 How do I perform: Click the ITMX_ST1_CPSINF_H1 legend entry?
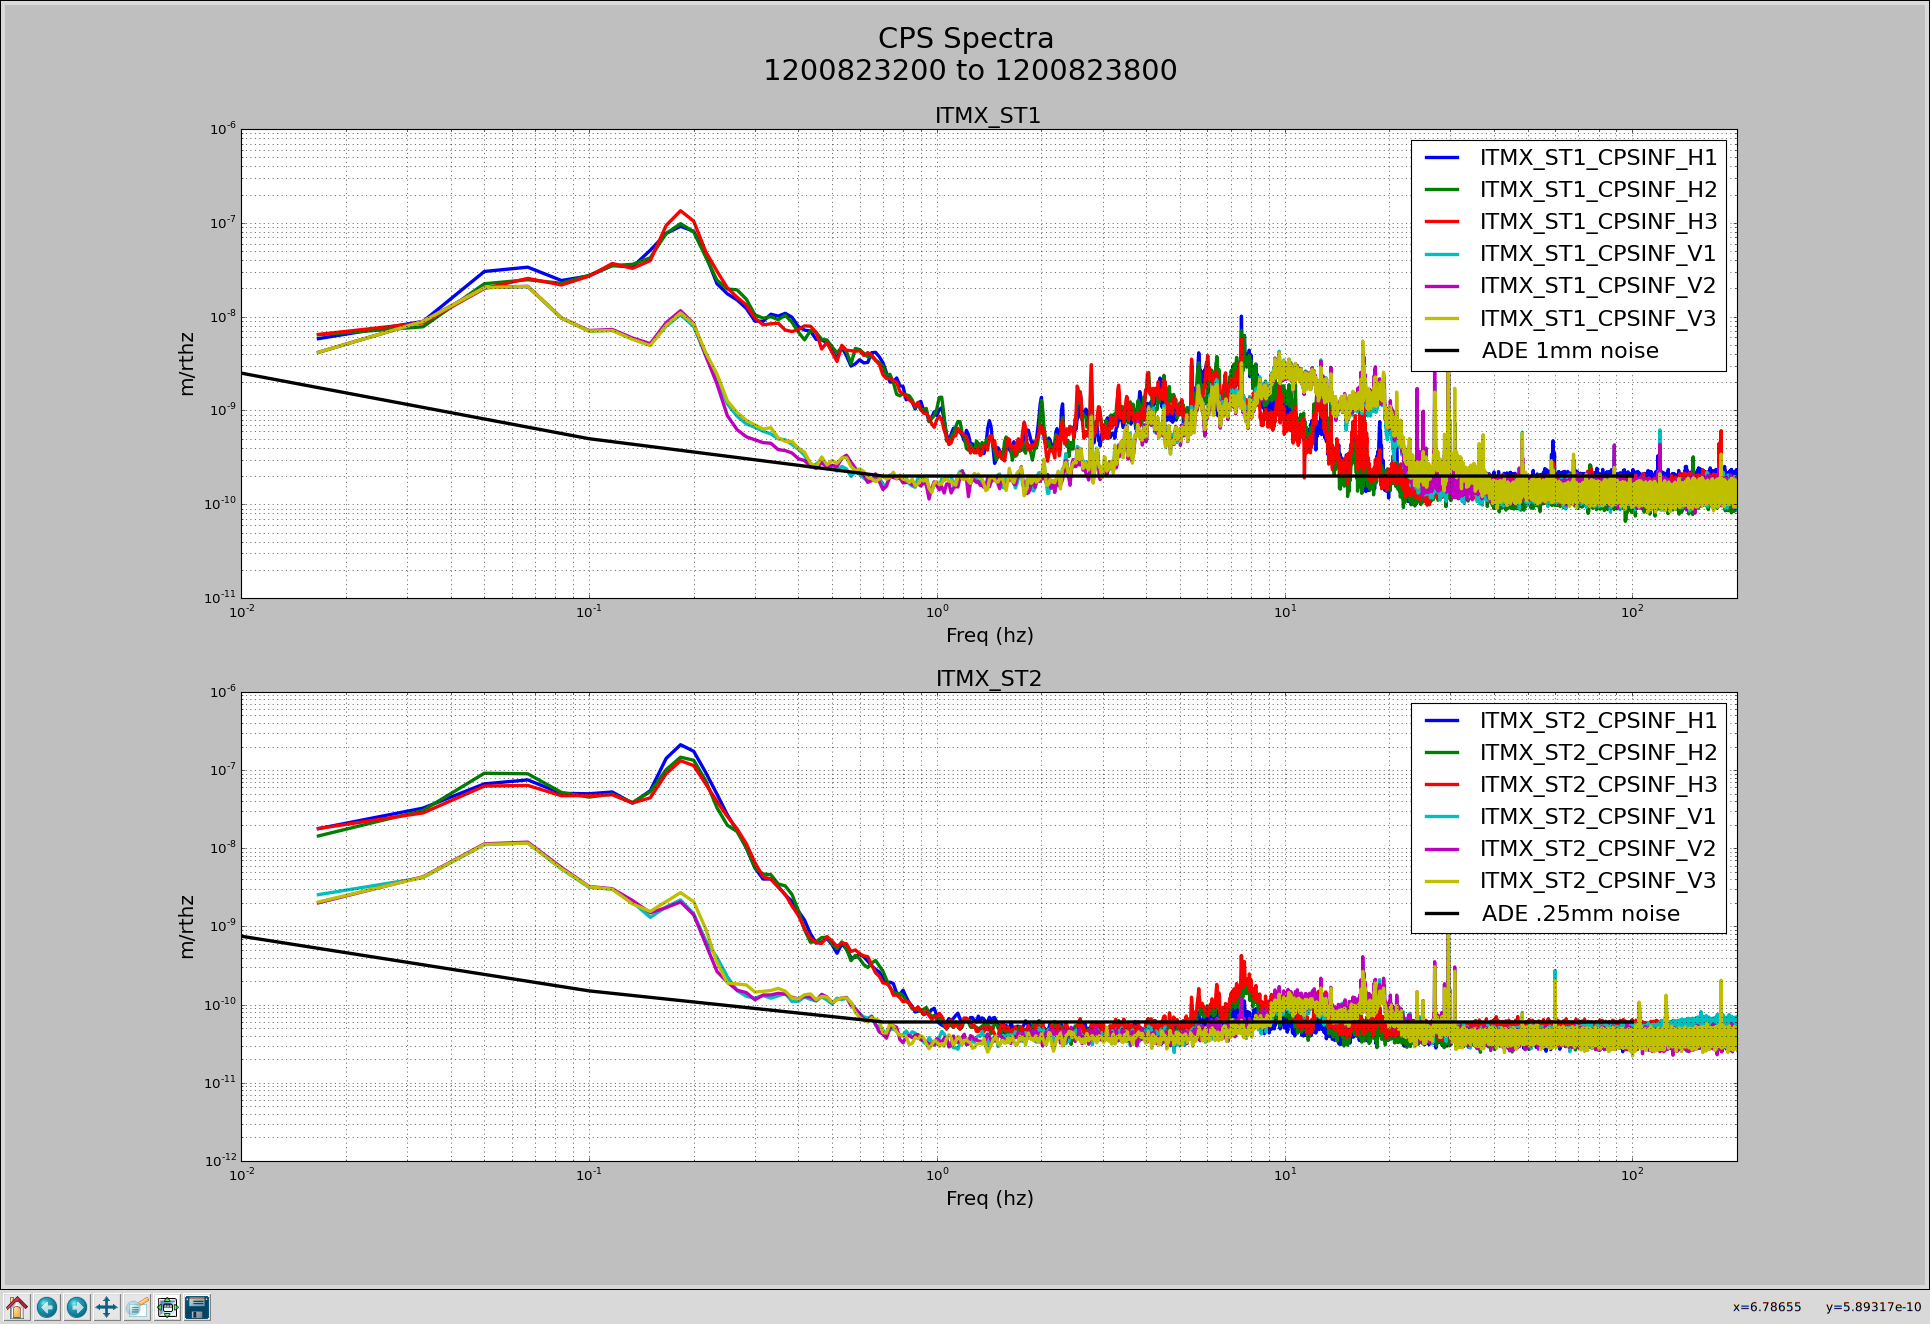click(1597, 158)
